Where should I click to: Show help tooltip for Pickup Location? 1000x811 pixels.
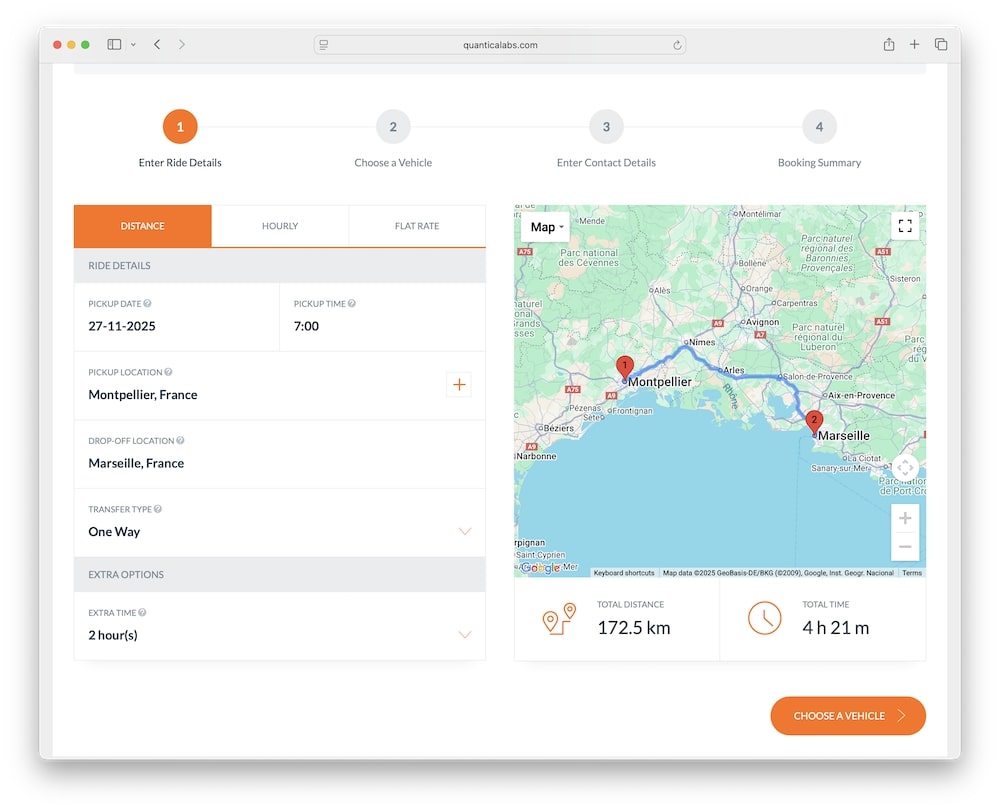click(x=168, y=372)
